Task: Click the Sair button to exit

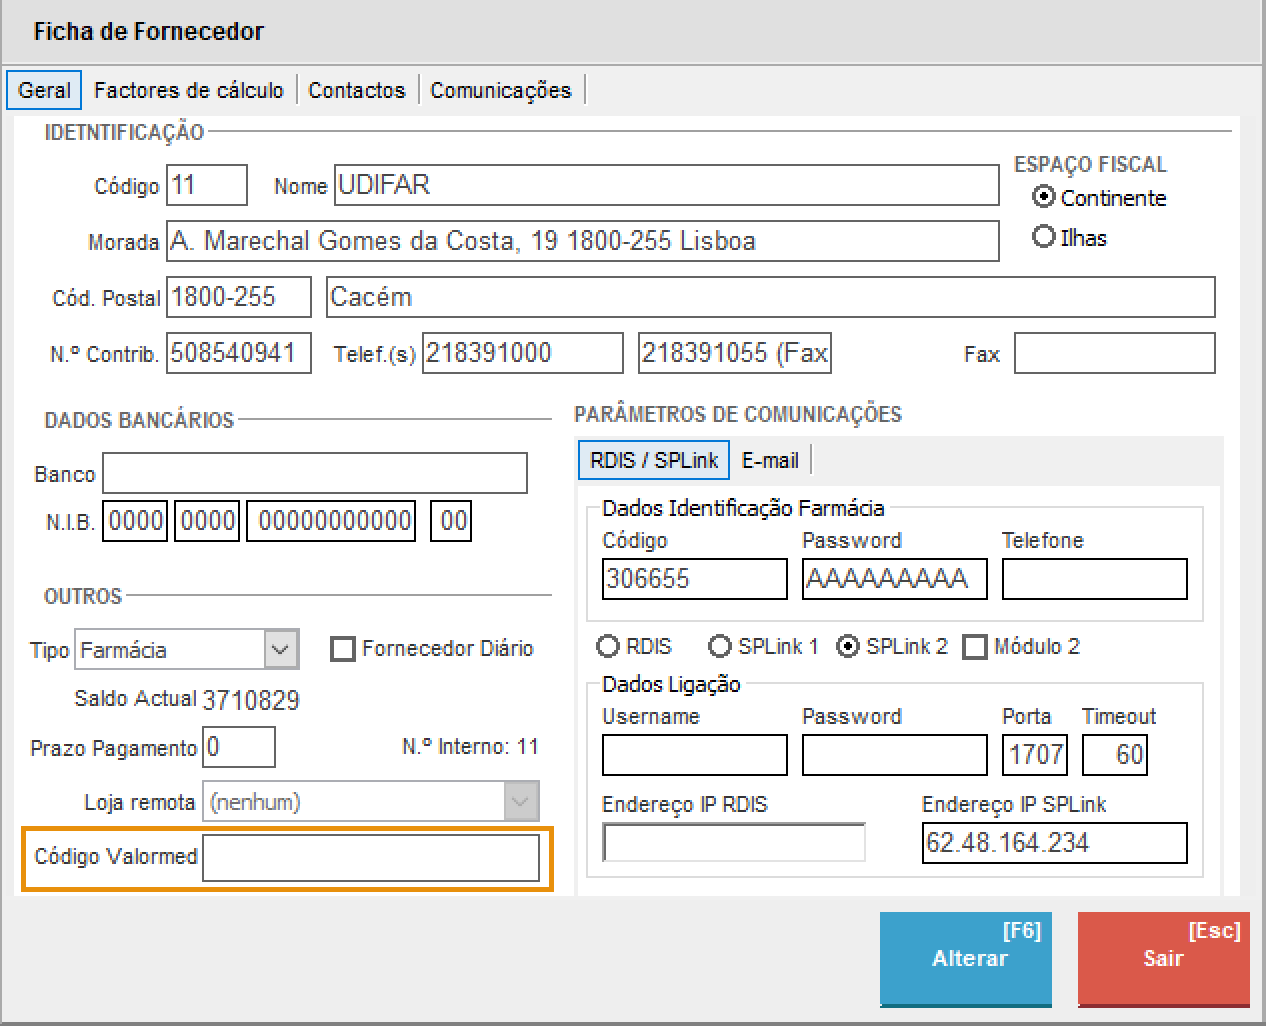Action: (x=1163, y=957)
